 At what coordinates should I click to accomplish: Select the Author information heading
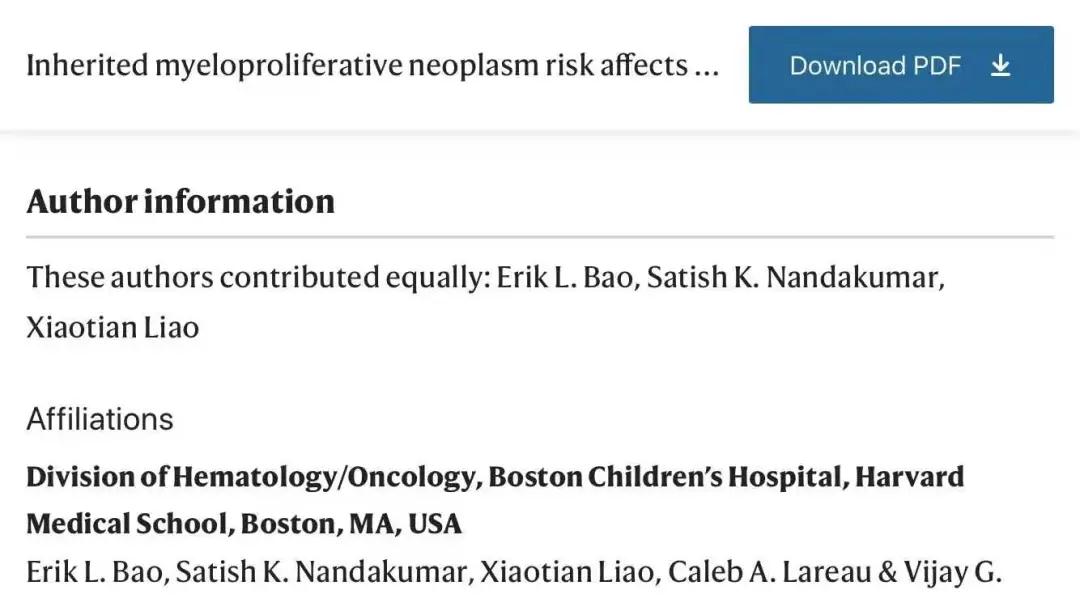pyautogui.click(x=180, y=201)
